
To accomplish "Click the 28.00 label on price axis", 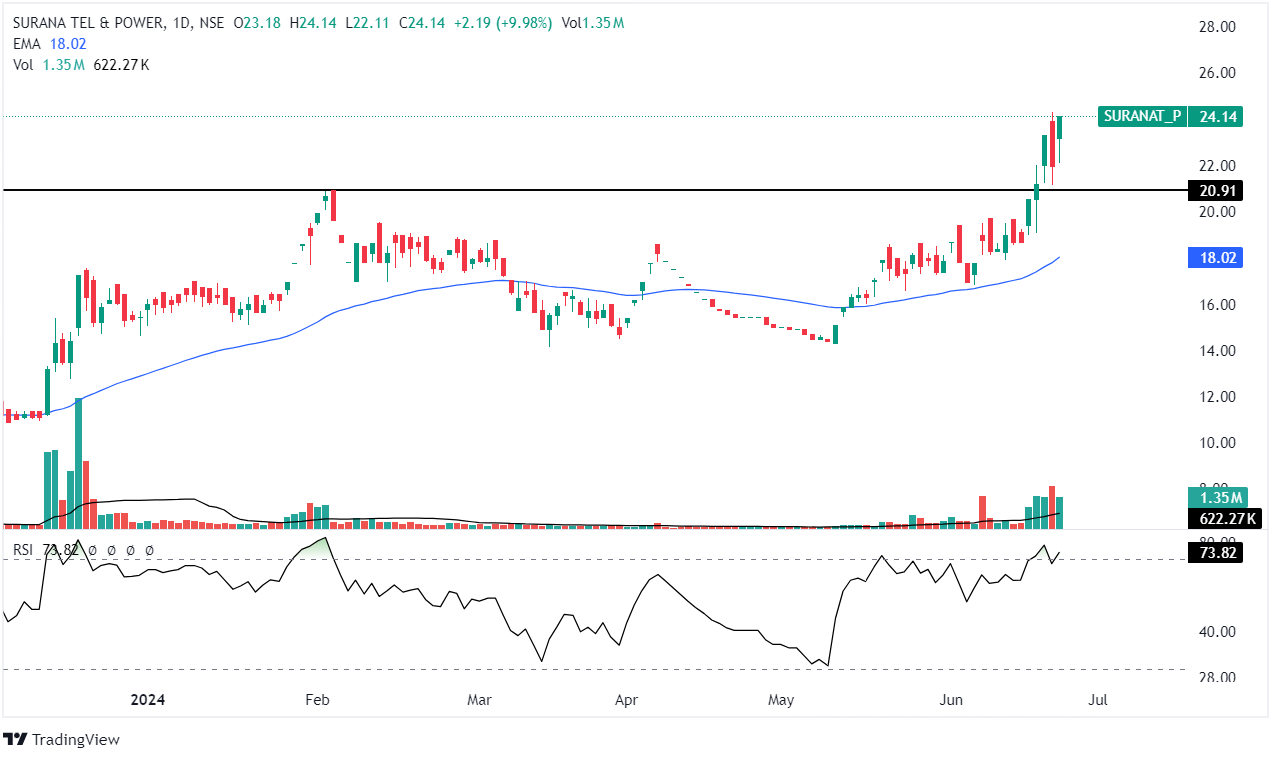I will 1219,27.
